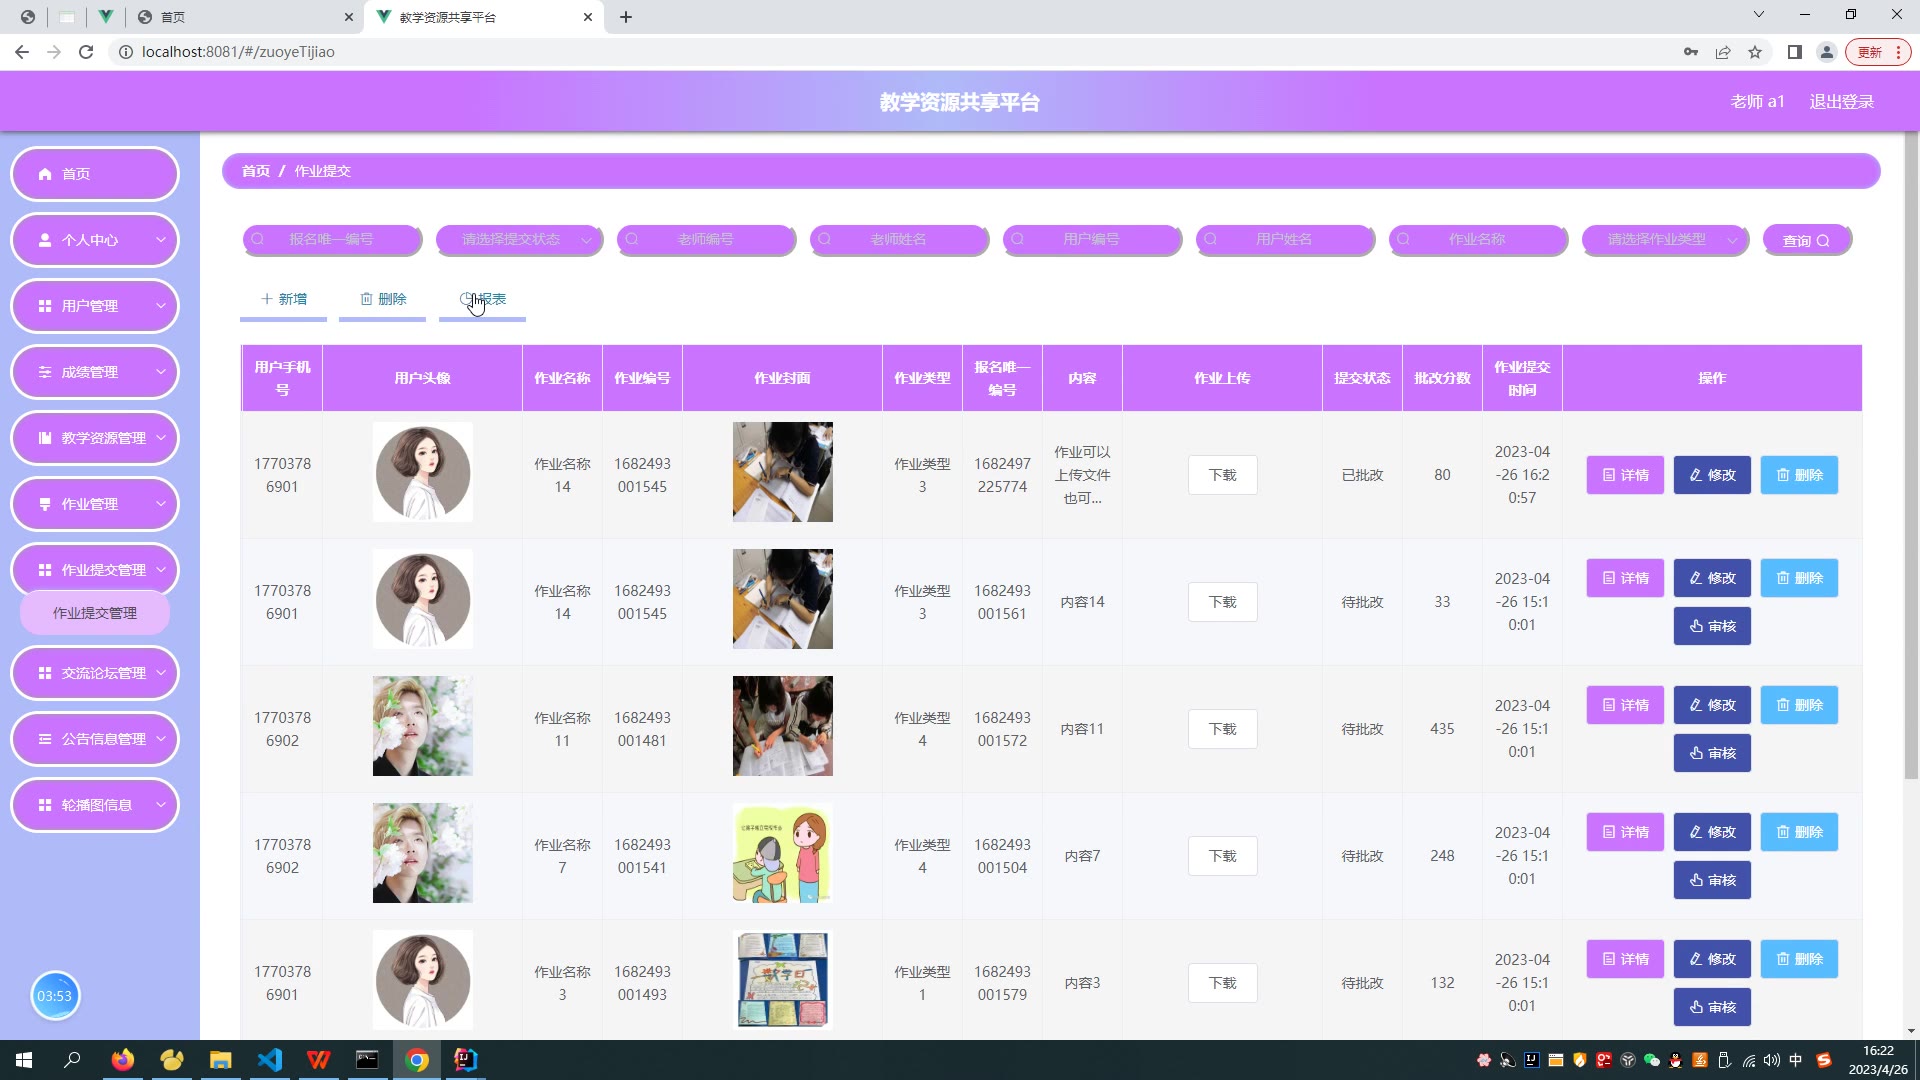The width and height of the screenshot is (1920, 1080).
Task: Click the query 查询 search button
Action: pos(1806,240)
